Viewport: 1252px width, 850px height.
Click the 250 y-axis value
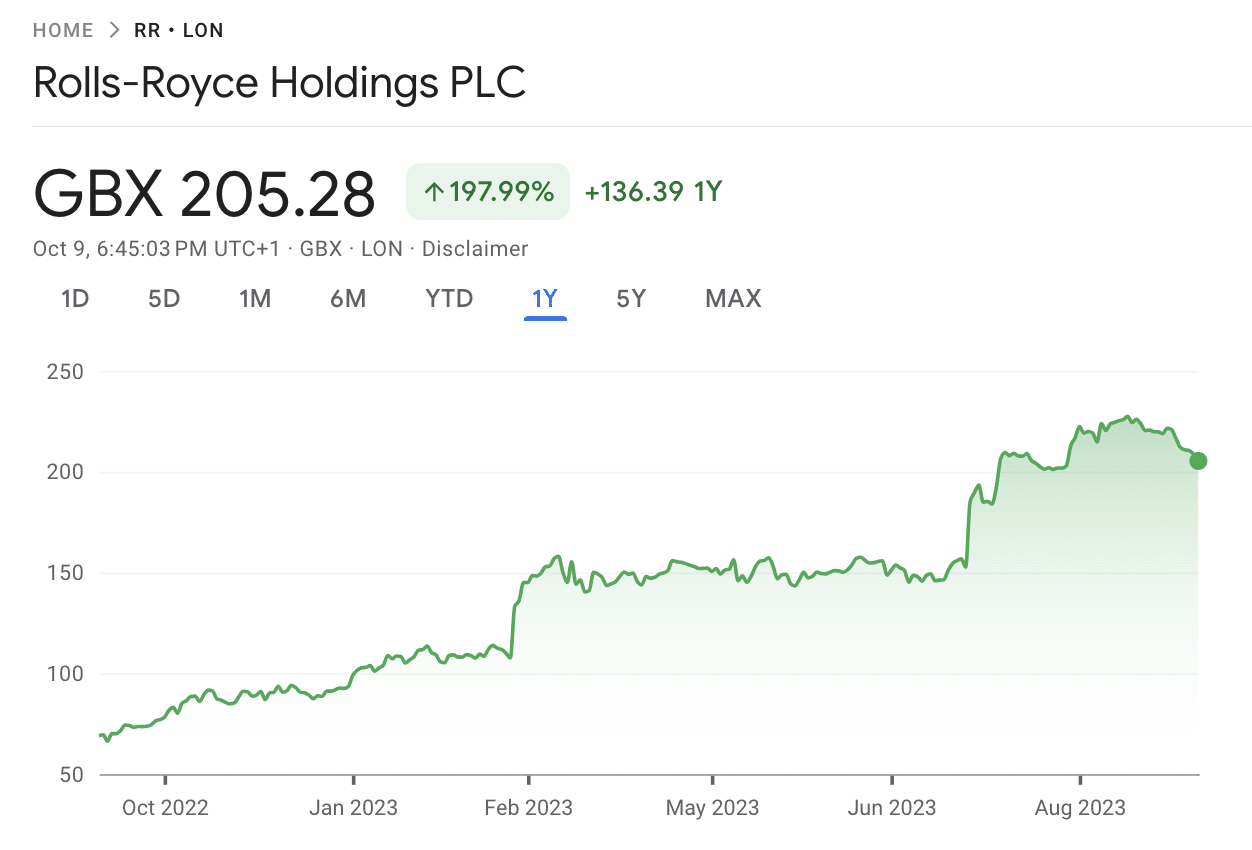[x=65, y=372]
